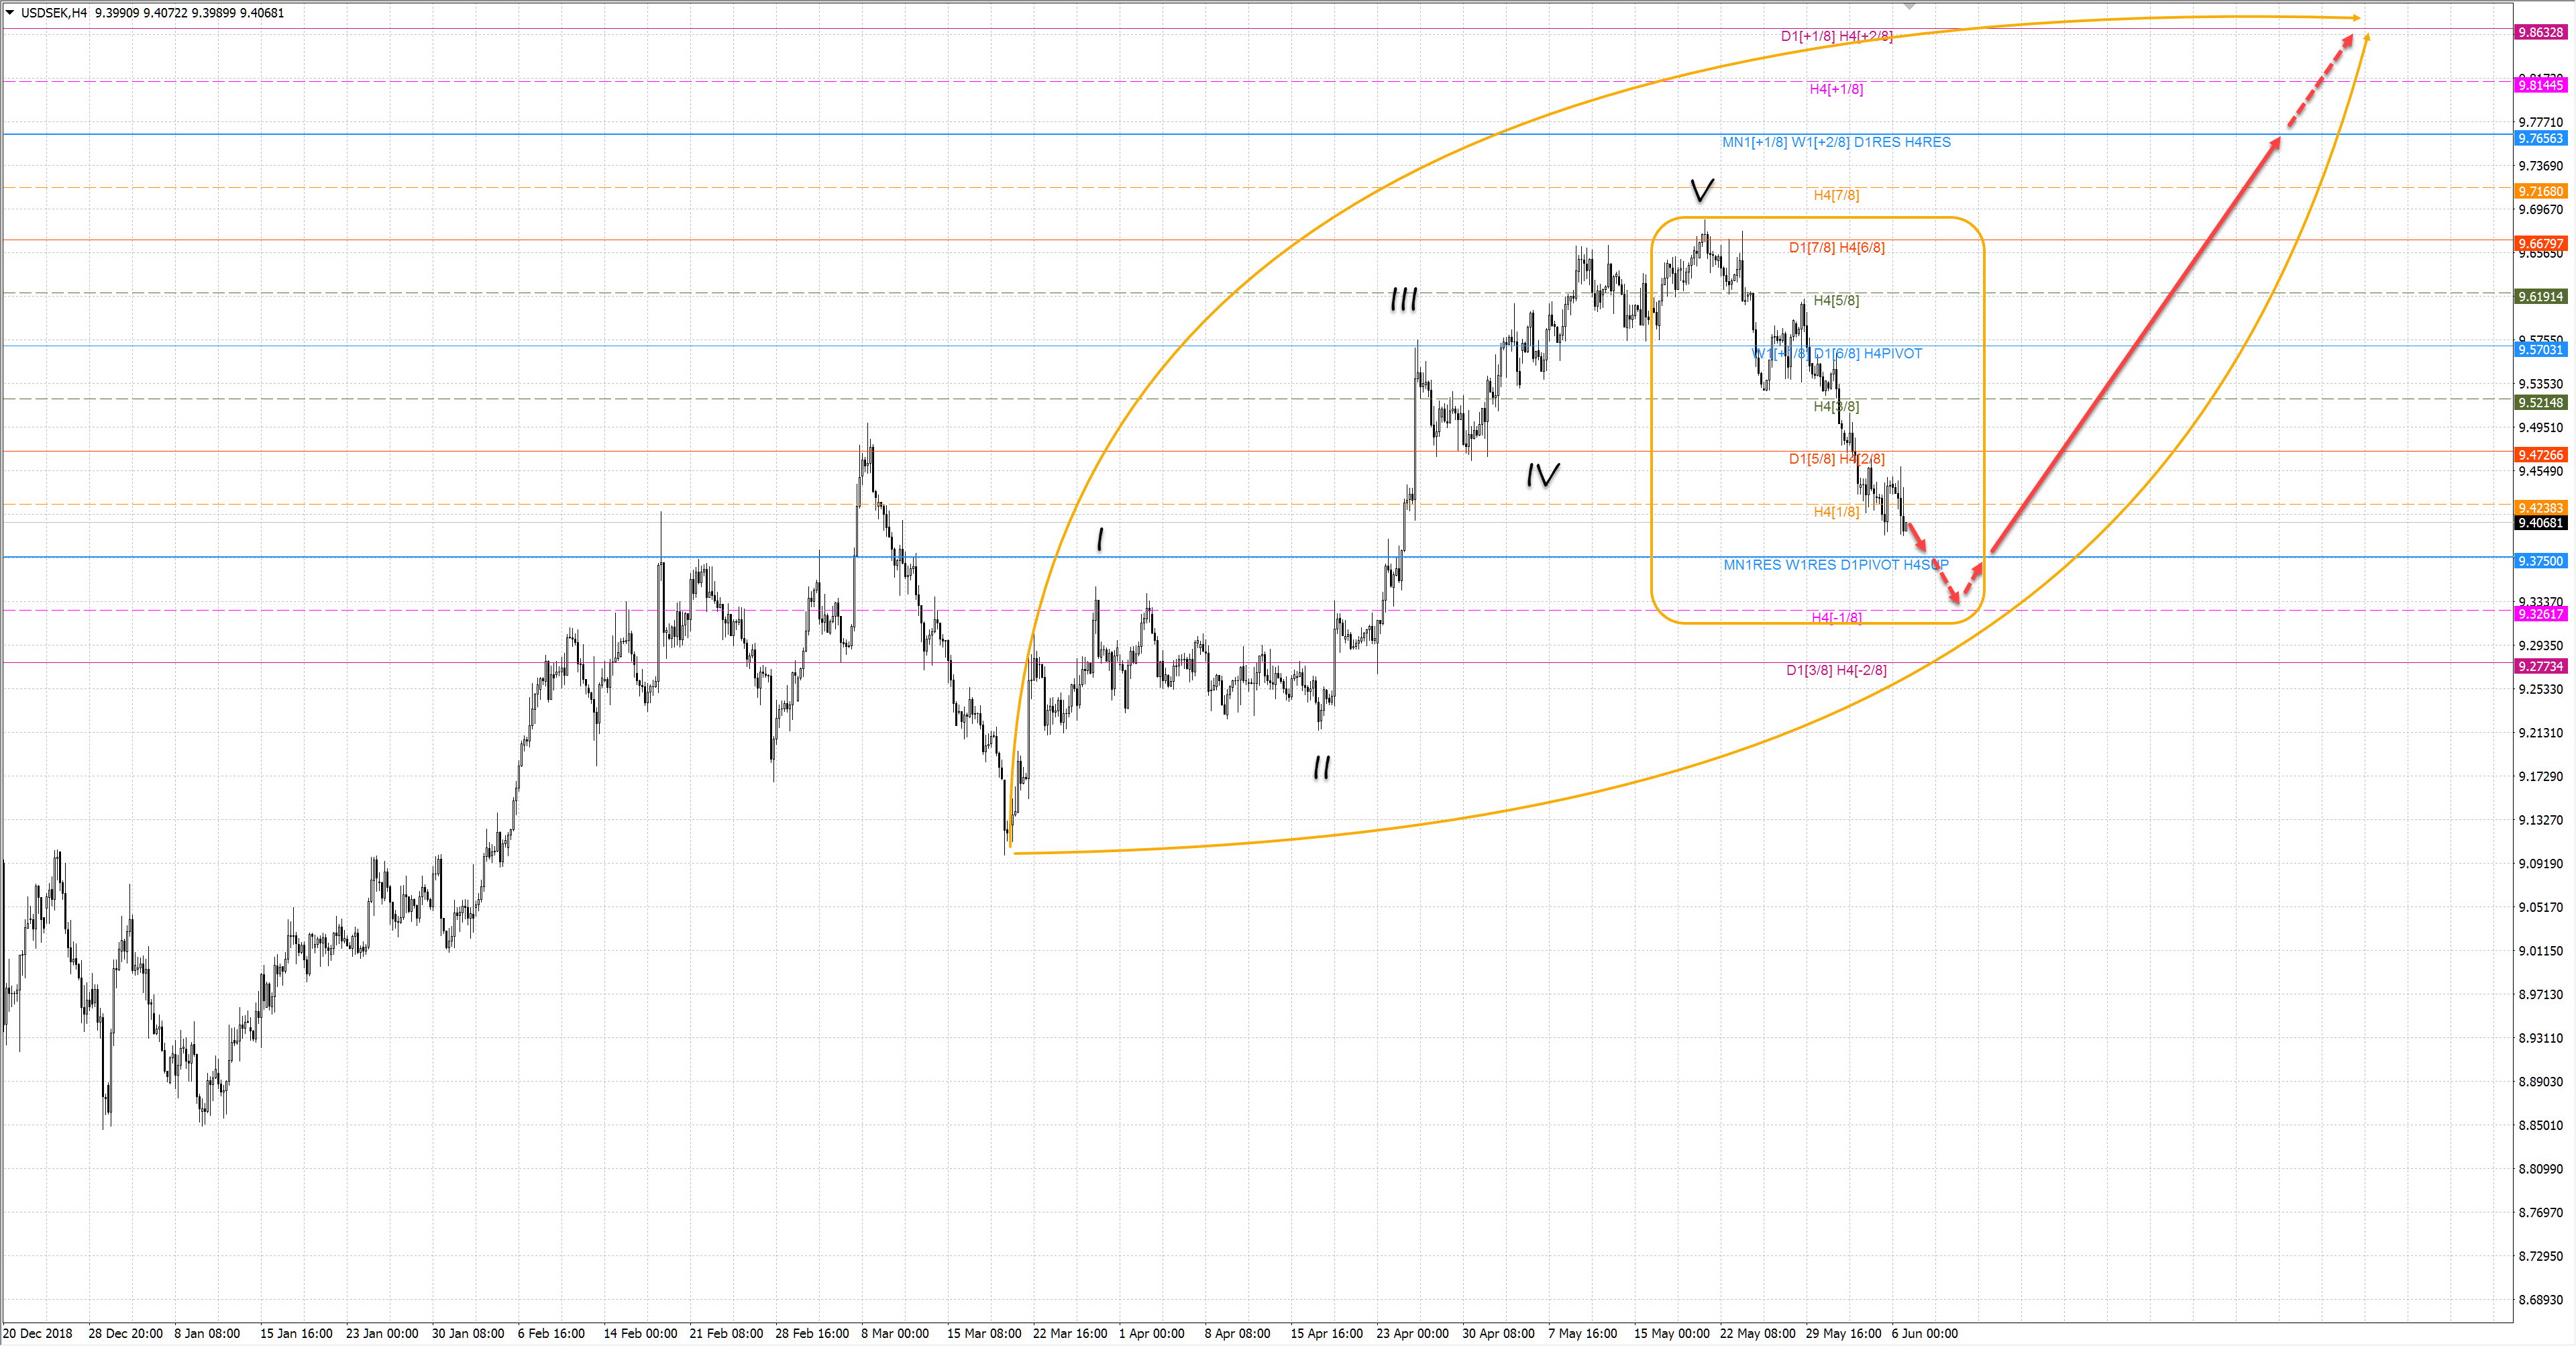
Task: Click the solid red upward arrow line
Action: pyautogui.click(x=2135, y=345)
